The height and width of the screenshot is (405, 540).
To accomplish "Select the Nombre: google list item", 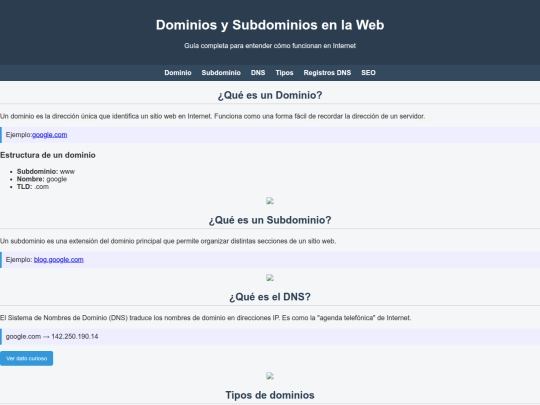I will coord(42,179).
